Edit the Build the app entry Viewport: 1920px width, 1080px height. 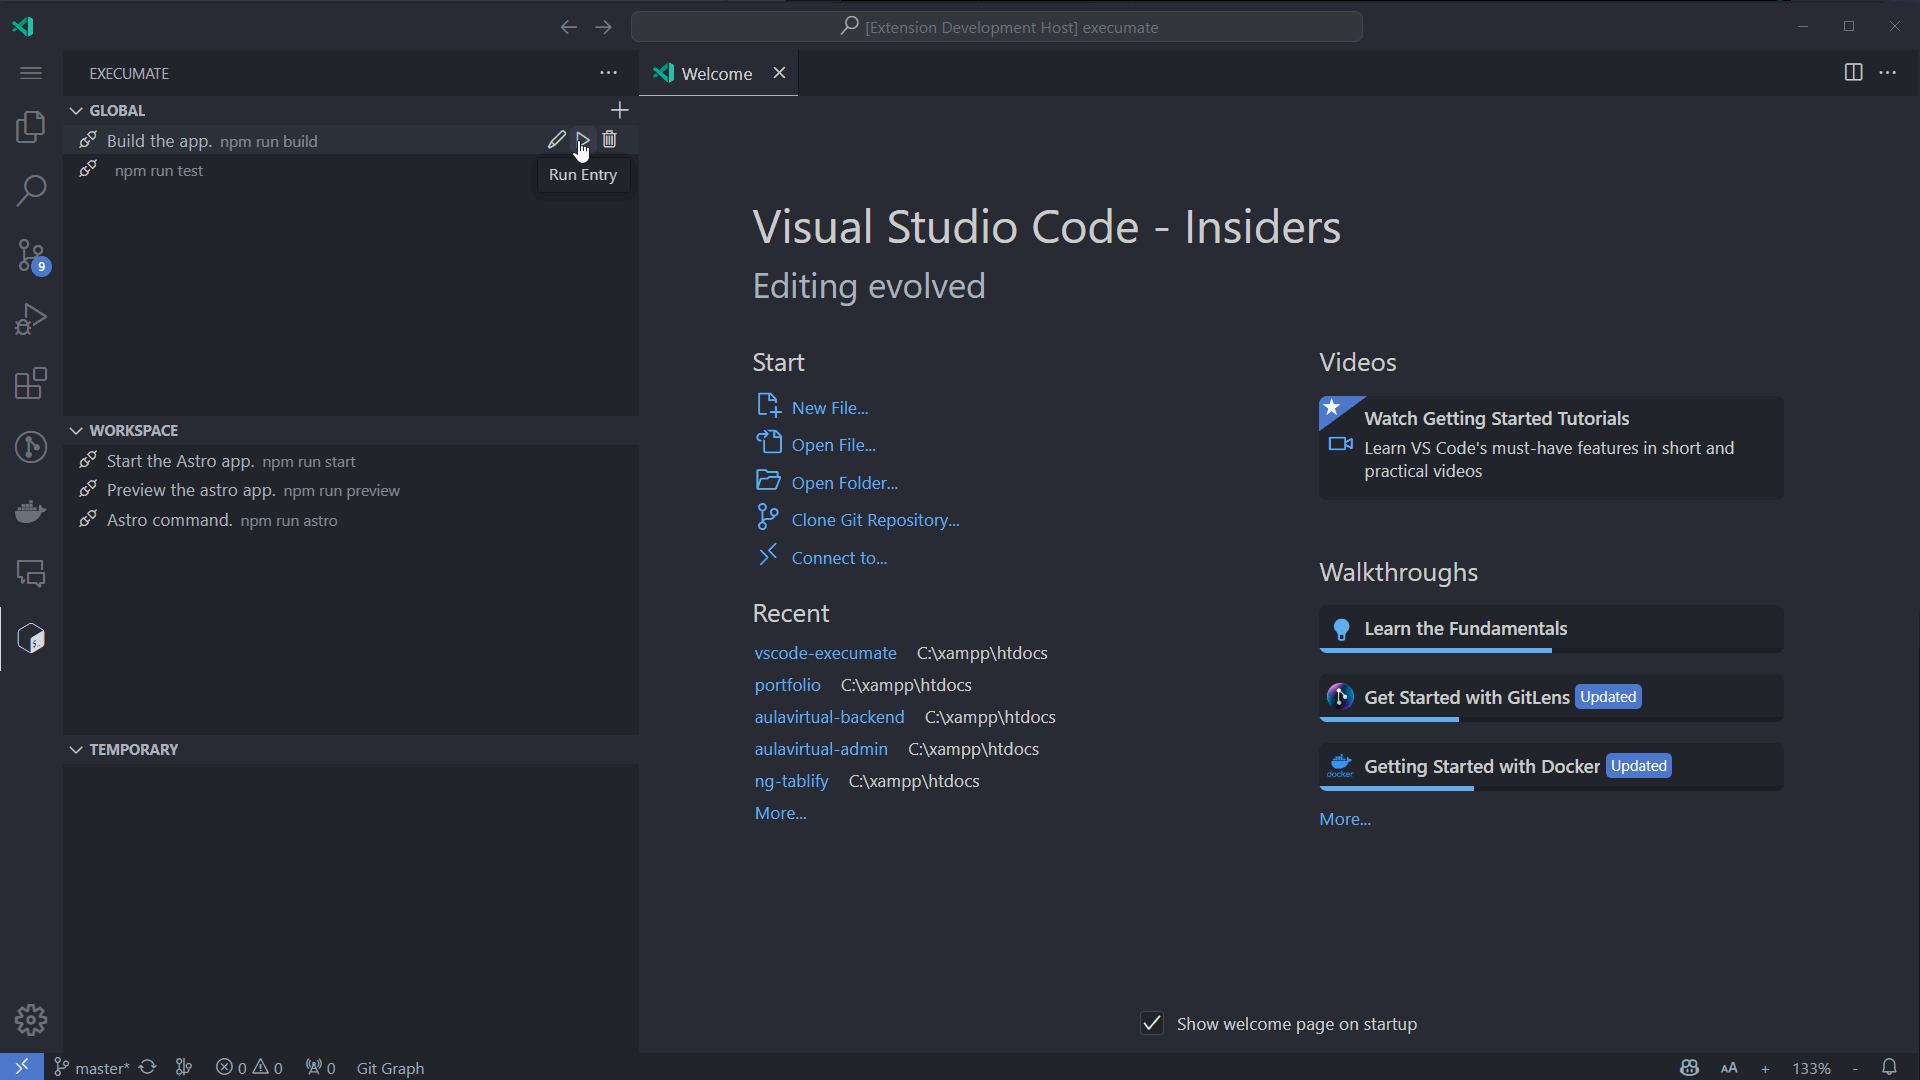click(x=556, y=140)
